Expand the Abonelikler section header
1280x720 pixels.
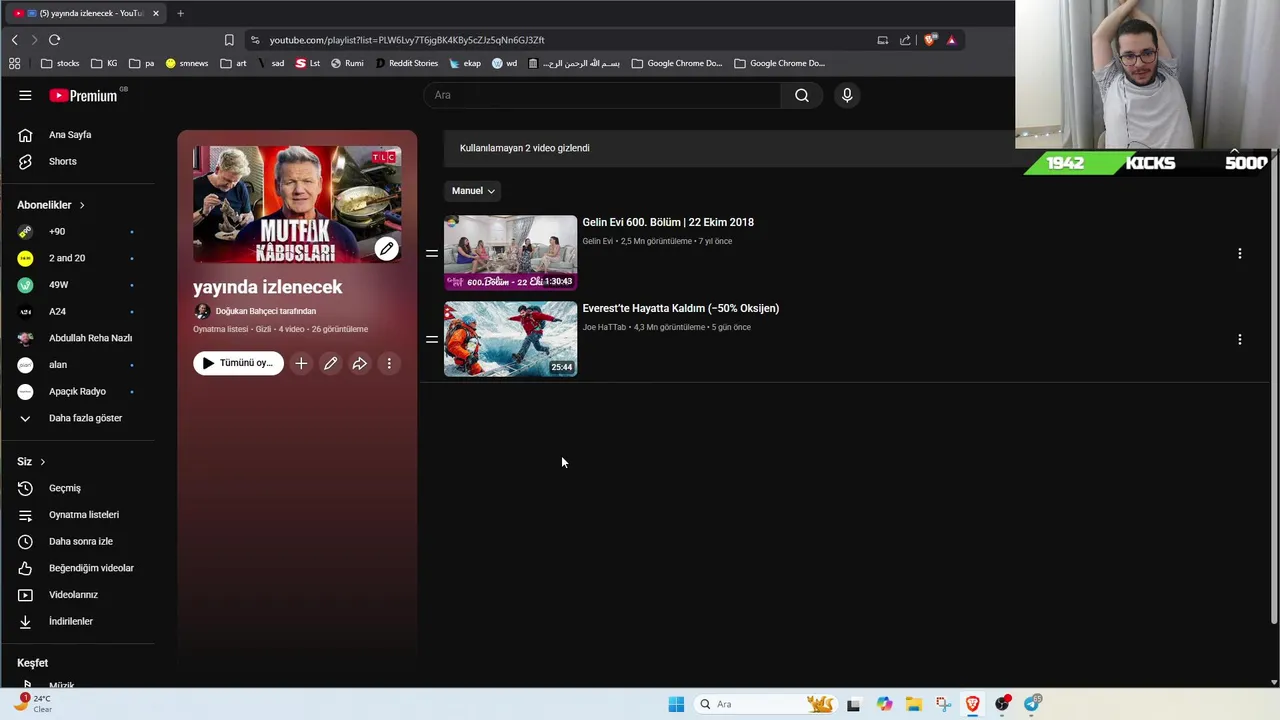51,205
